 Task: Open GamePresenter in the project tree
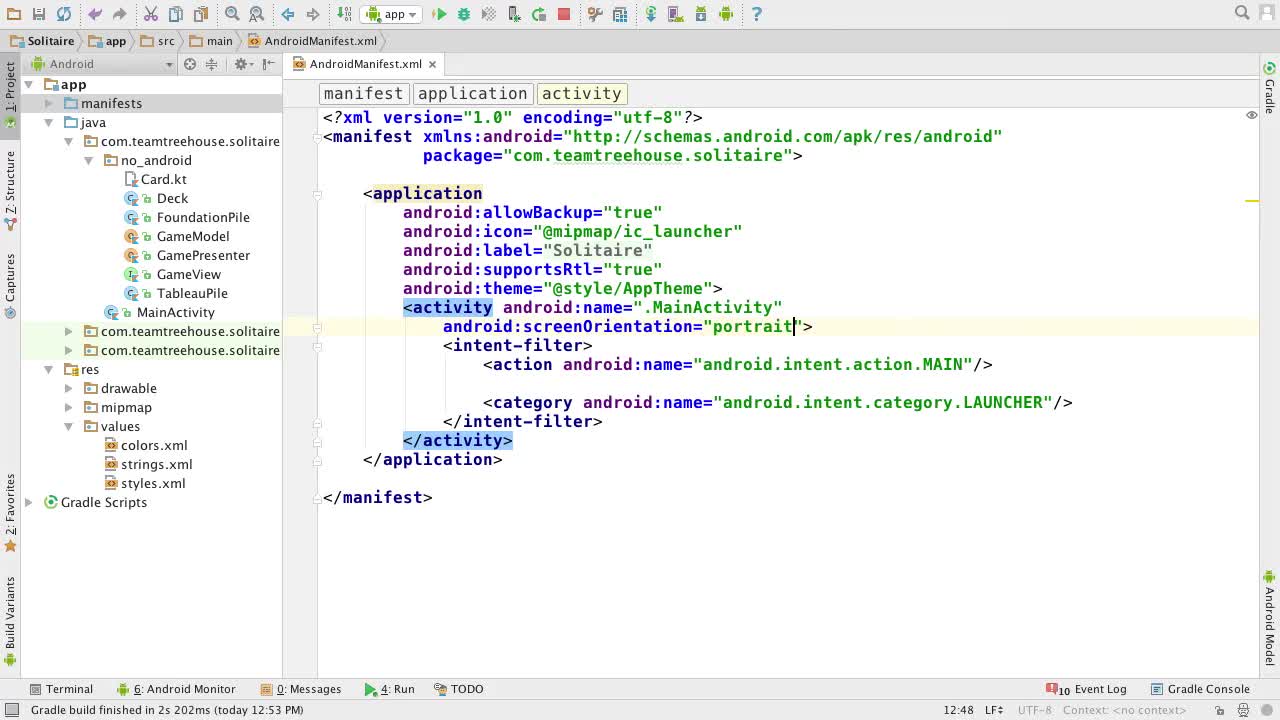click(x=187, y=256)
